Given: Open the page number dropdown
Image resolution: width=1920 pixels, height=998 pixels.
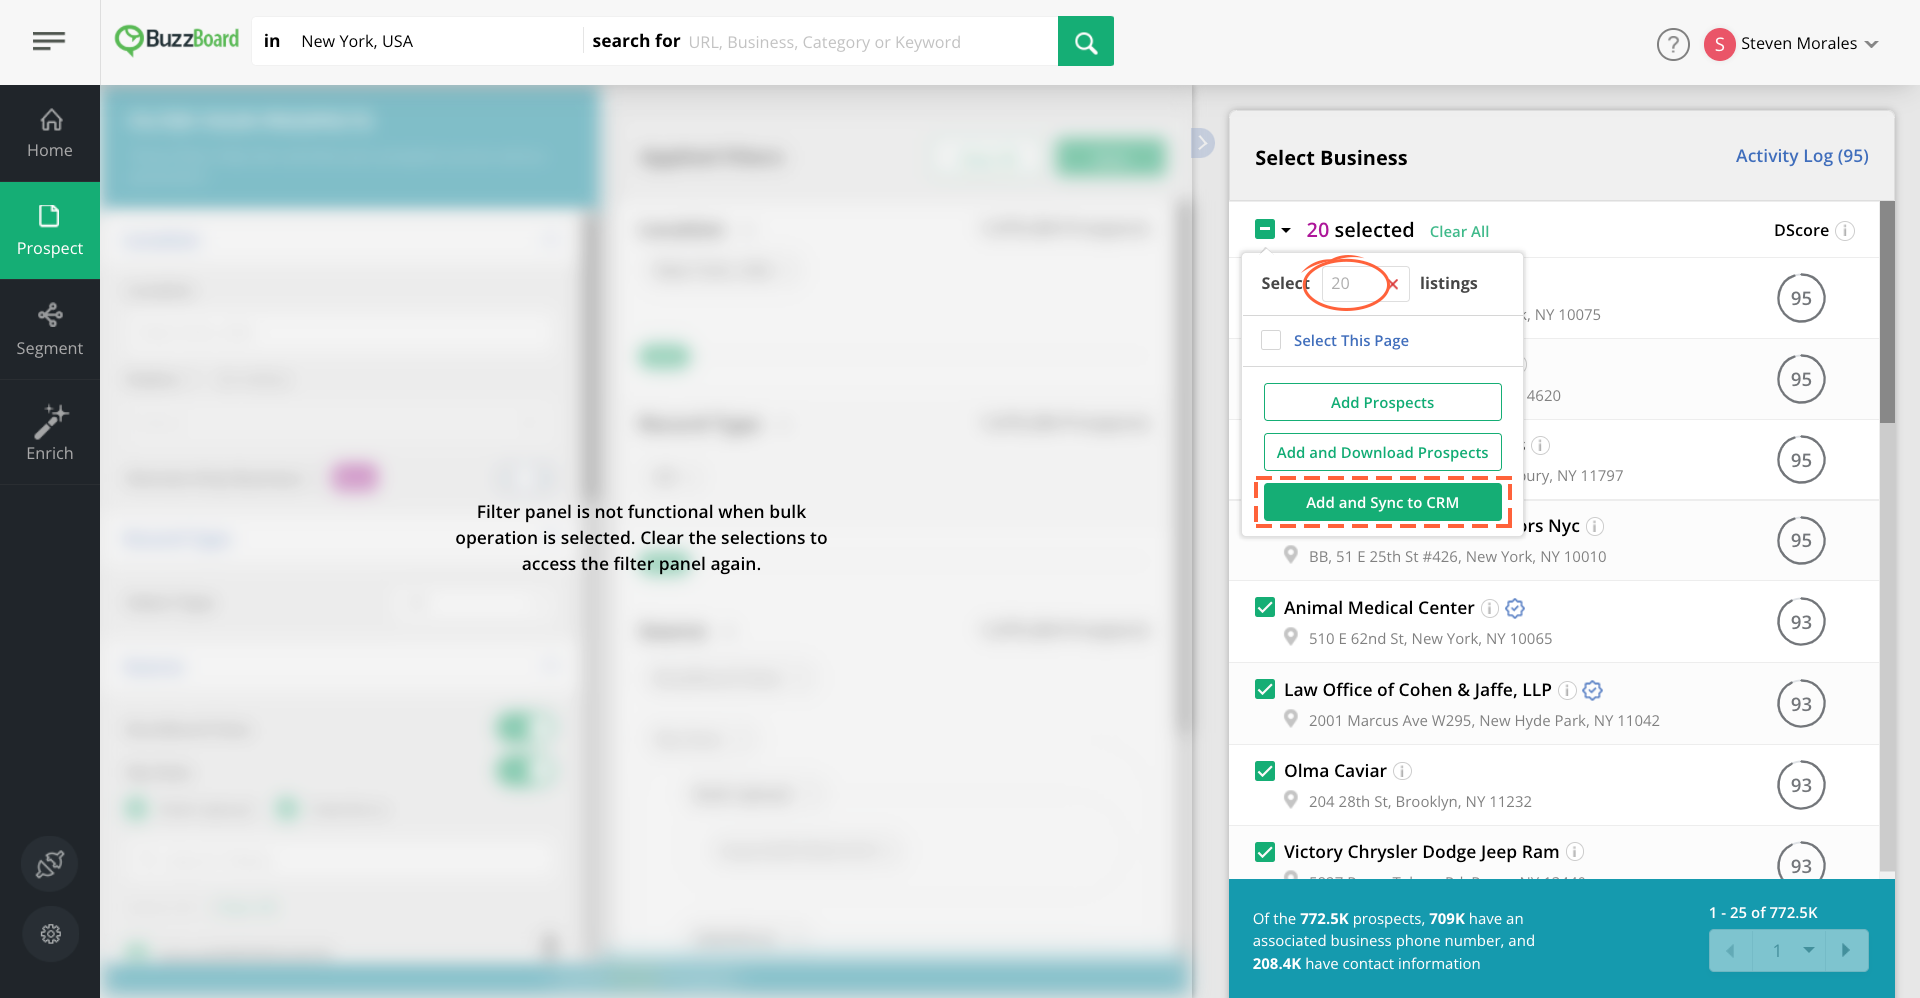Looking at the screenshot, I should click(1790, 951).
